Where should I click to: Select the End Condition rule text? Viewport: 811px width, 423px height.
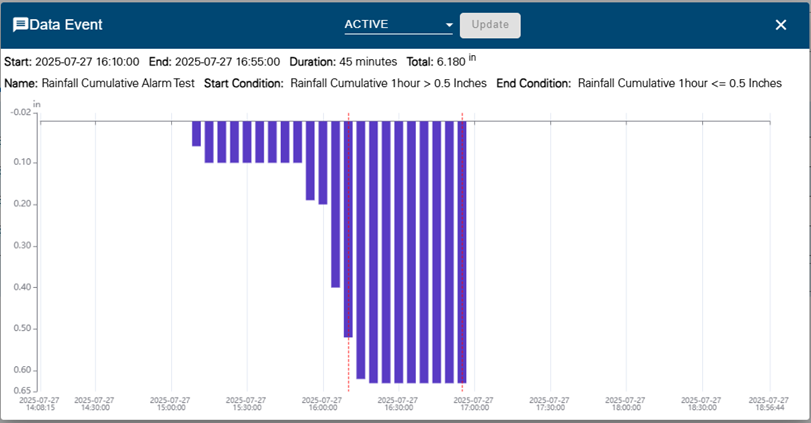[x=679, y=84]
